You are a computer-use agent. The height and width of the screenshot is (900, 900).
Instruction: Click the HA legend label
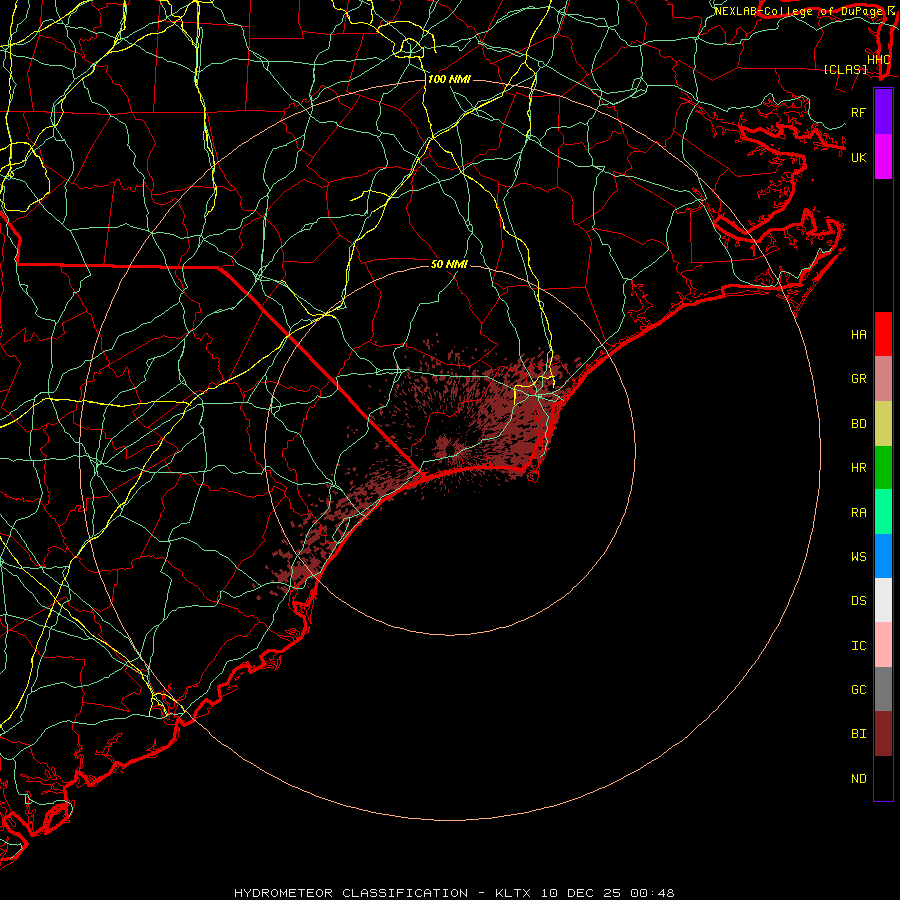pos(859,335)
